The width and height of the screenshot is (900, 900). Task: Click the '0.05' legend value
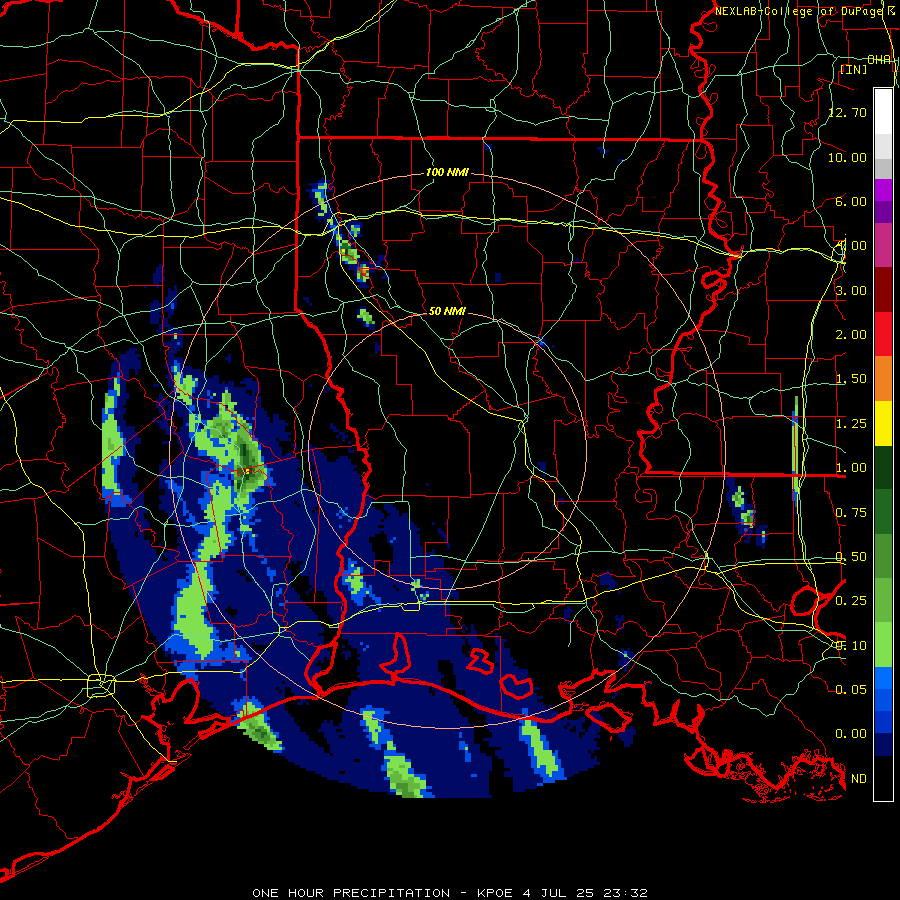(x=851, y=689)
